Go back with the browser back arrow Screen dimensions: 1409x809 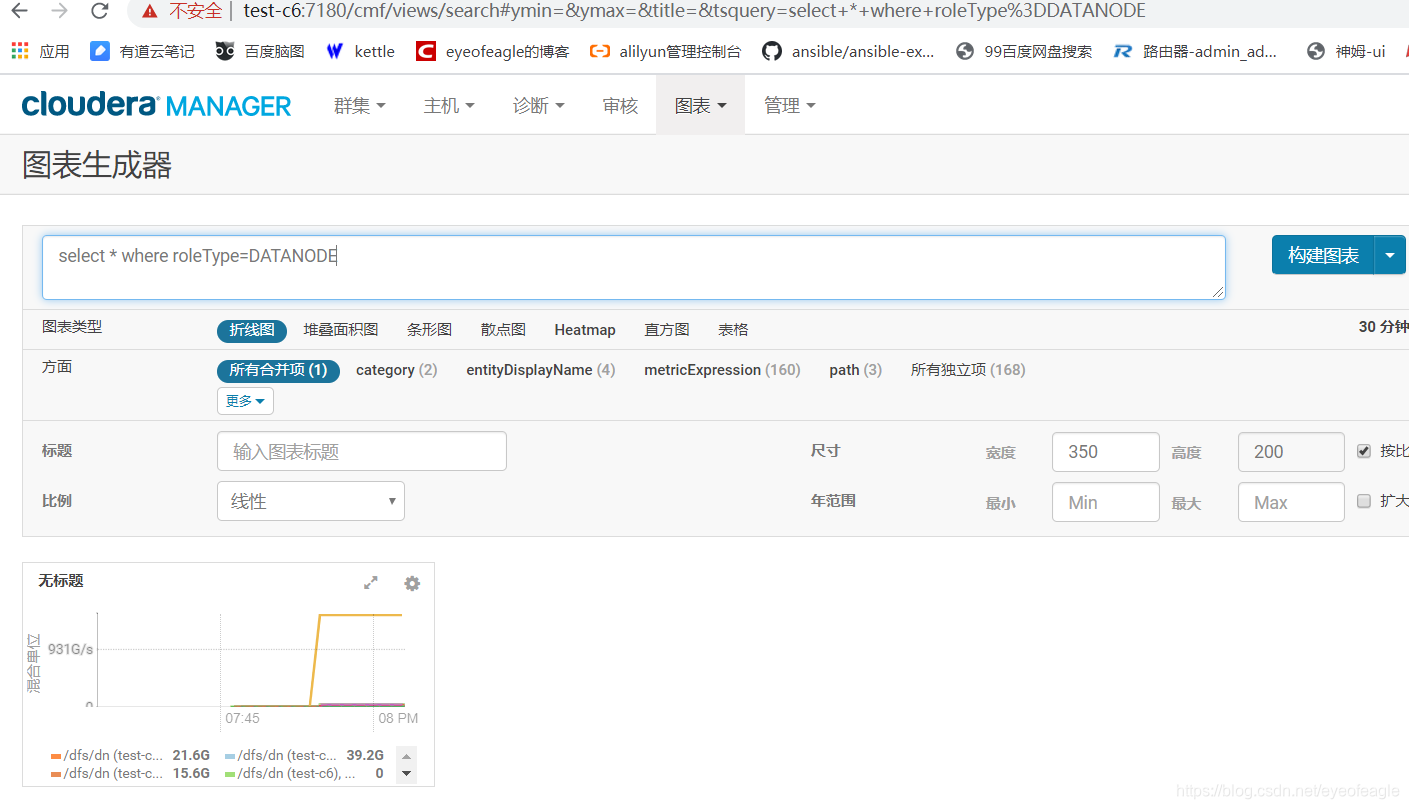[x=20, y=12]
